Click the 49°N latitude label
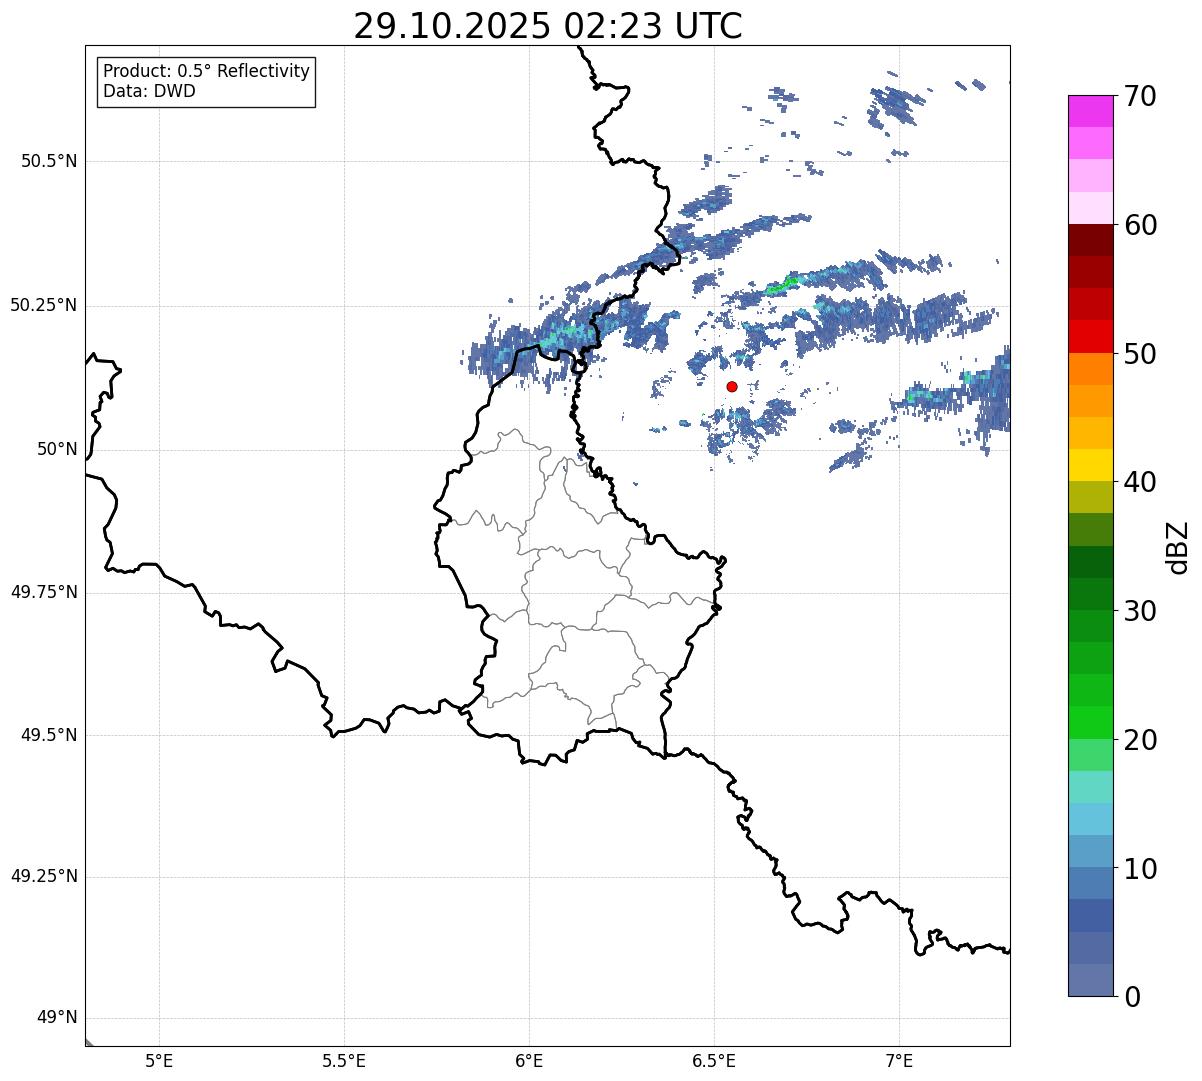The height and width of the screenshot is (1081, 1202). coord(57,1018)
